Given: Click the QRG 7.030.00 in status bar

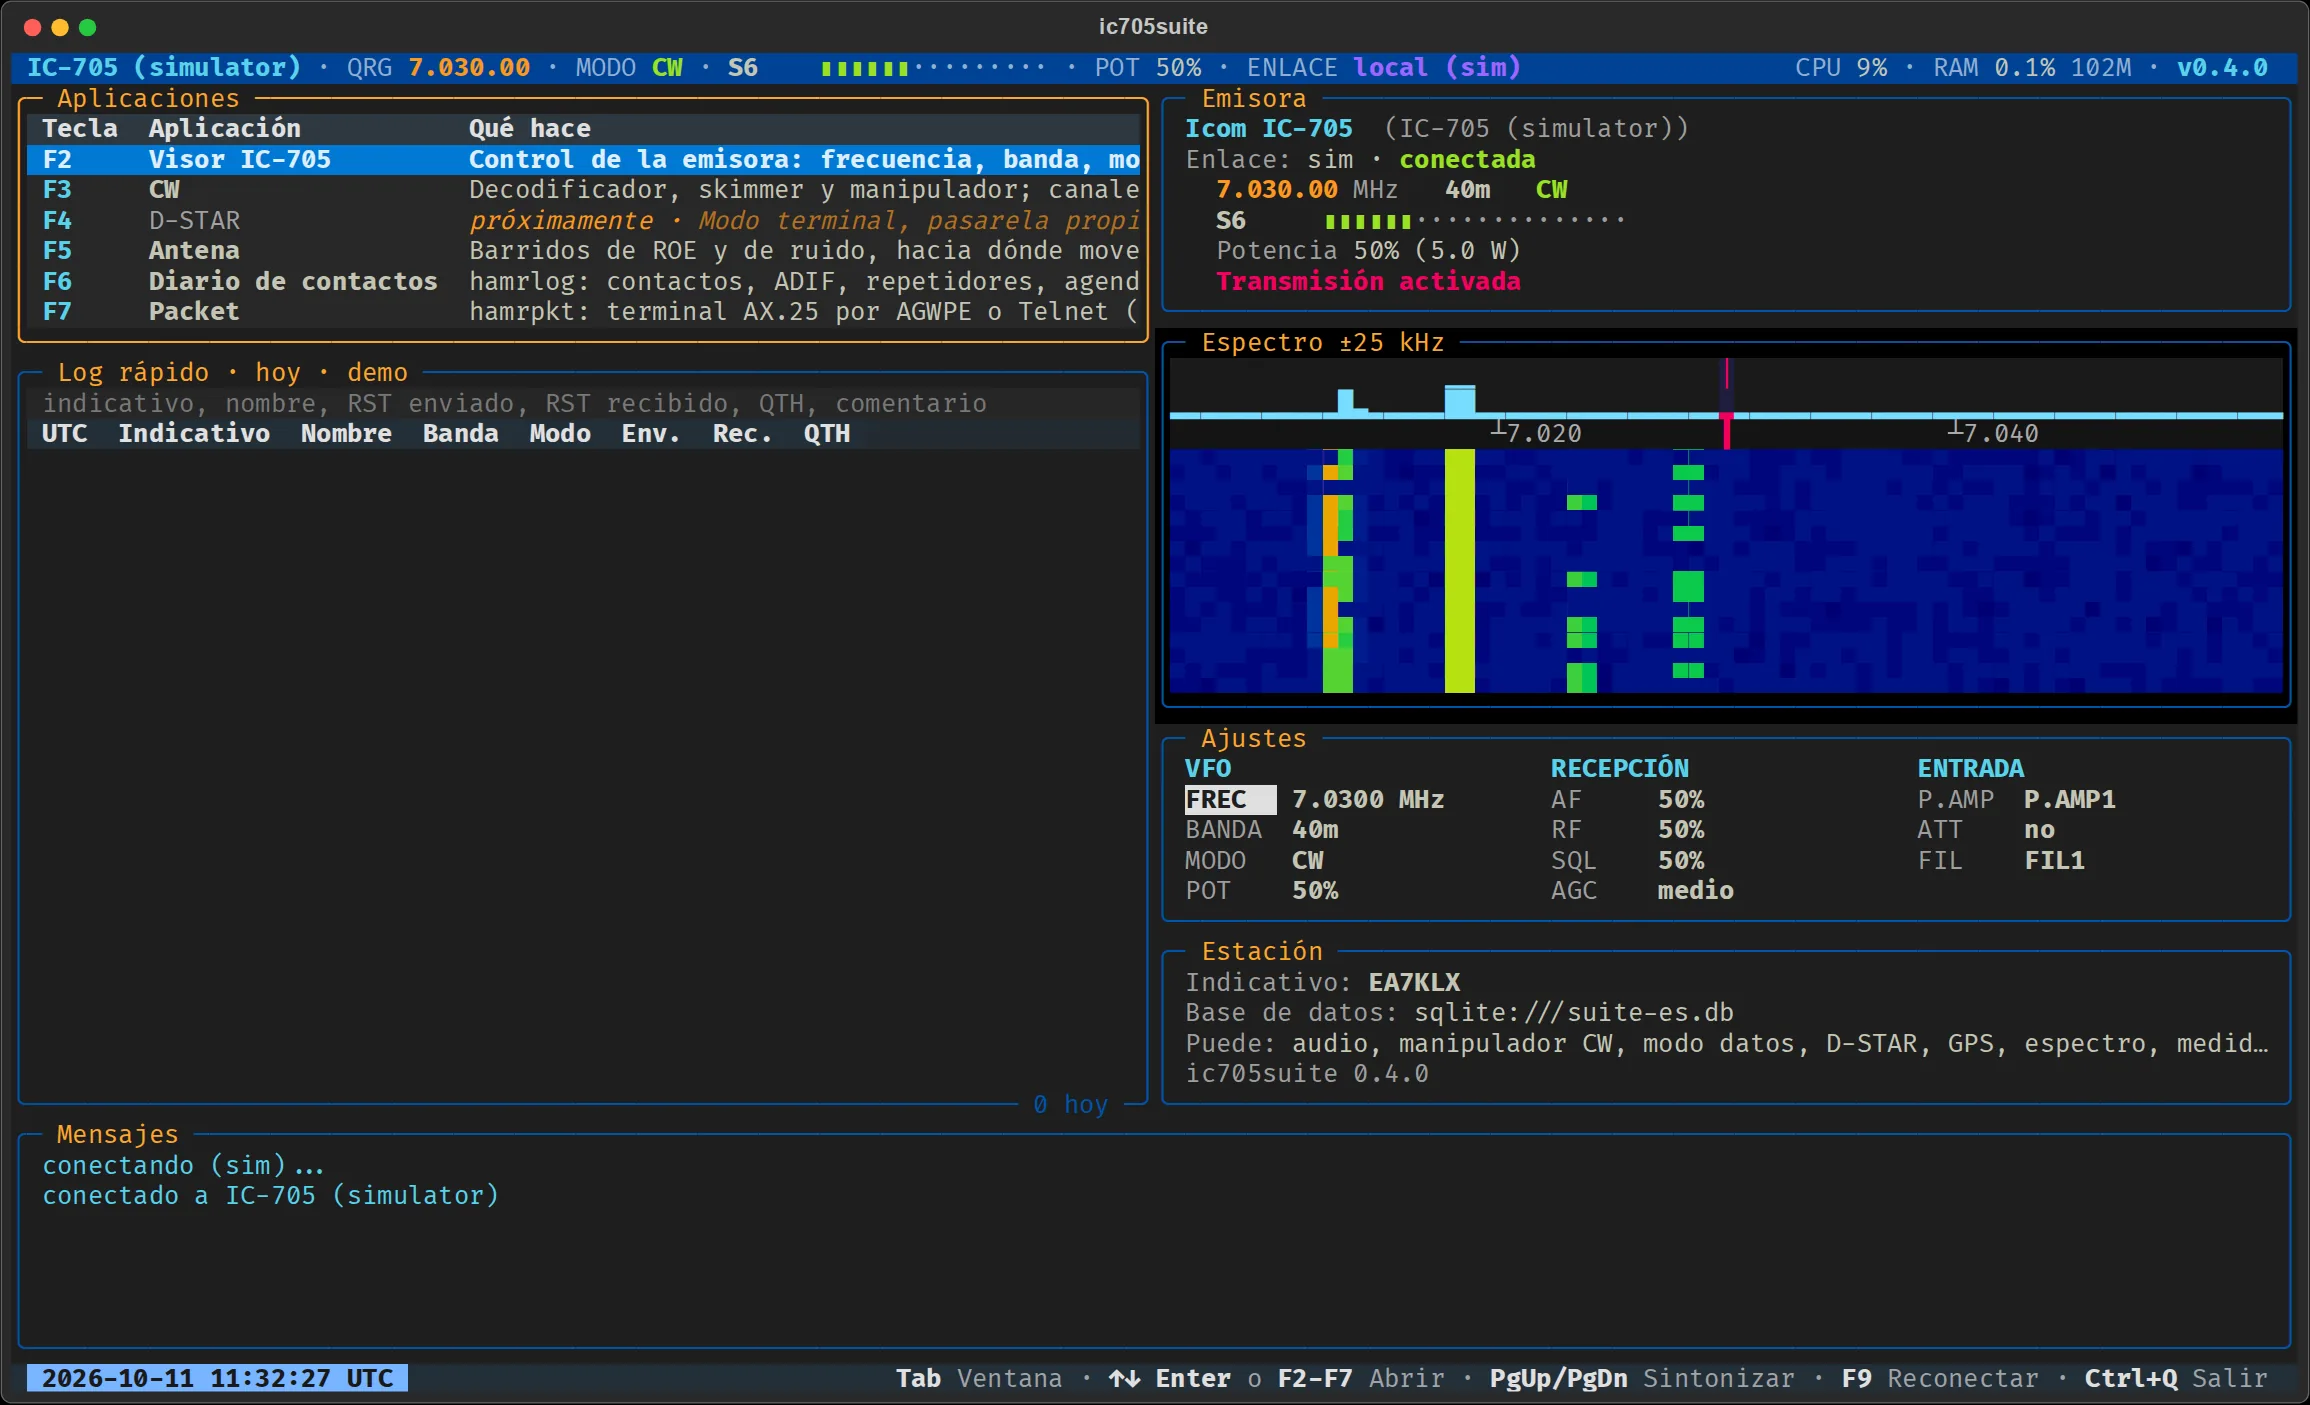Looking at the screenshot, I should [x=438, y=67].
